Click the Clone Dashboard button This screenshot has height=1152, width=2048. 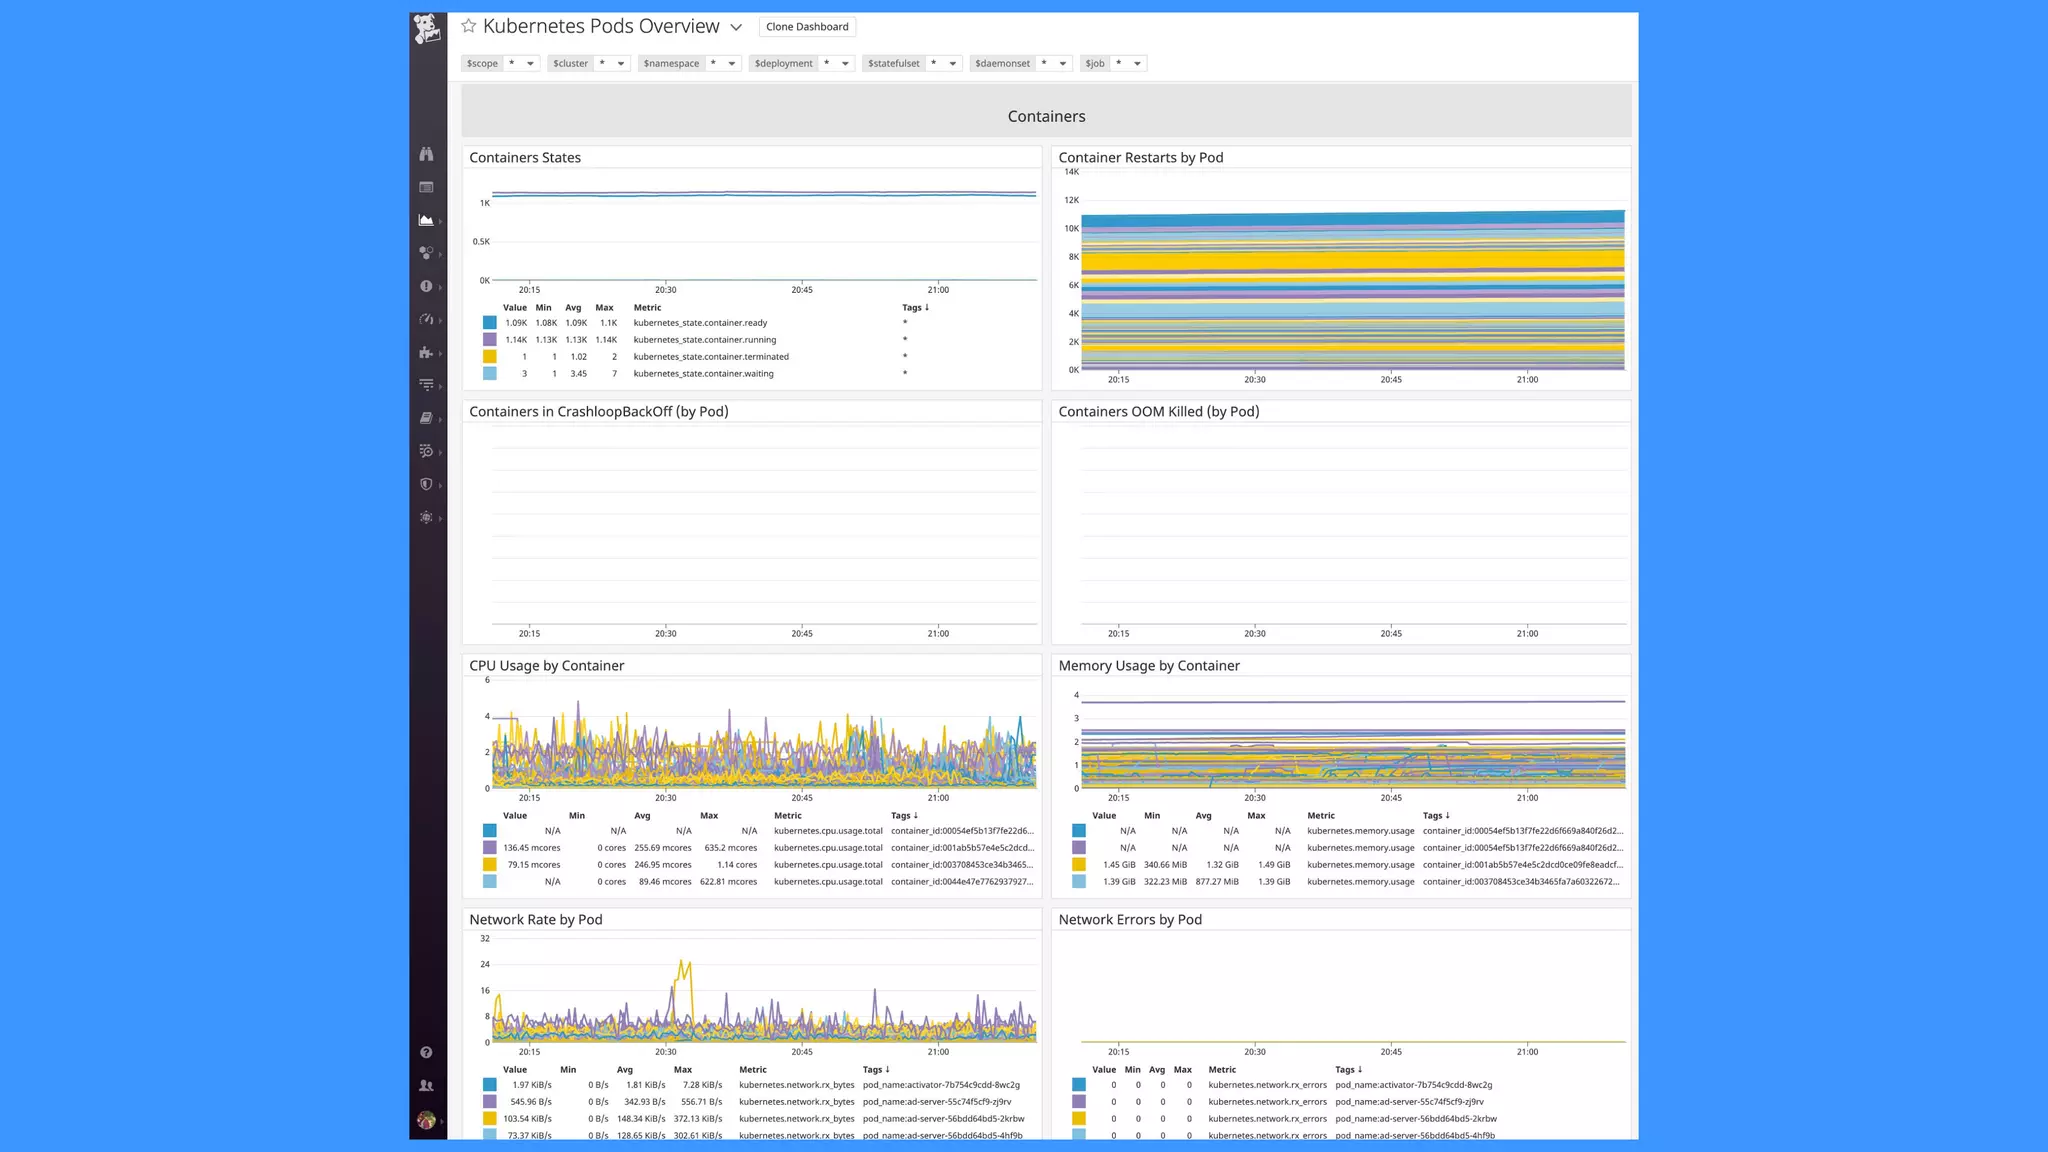[x=807, y=27]
